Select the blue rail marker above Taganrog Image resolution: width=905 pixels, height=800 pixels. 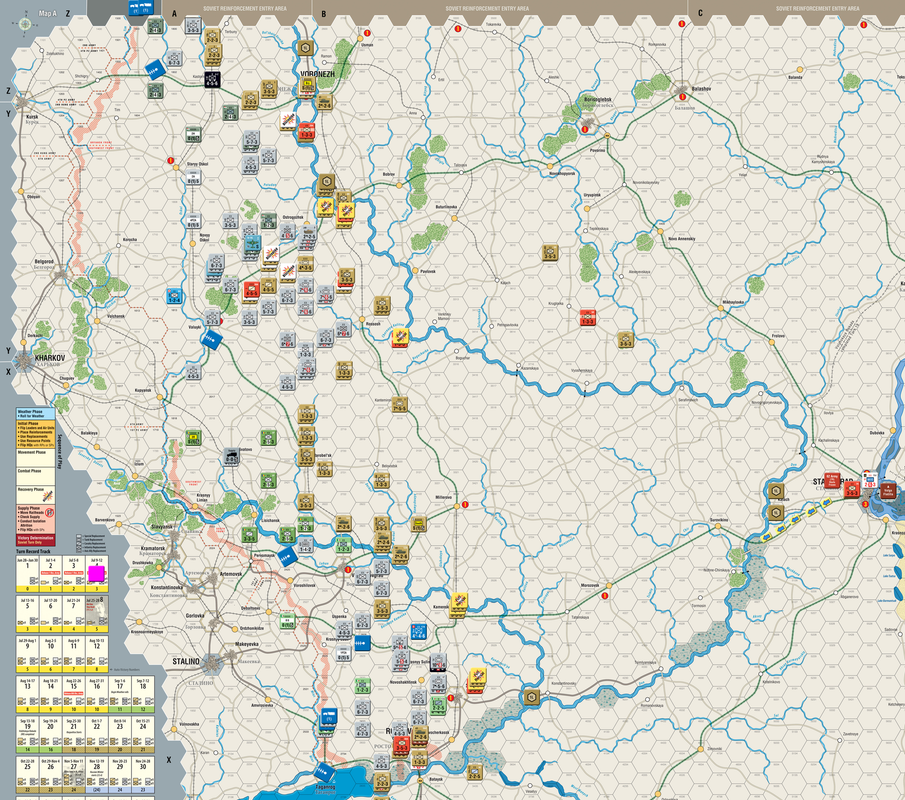tap(324, 772)
